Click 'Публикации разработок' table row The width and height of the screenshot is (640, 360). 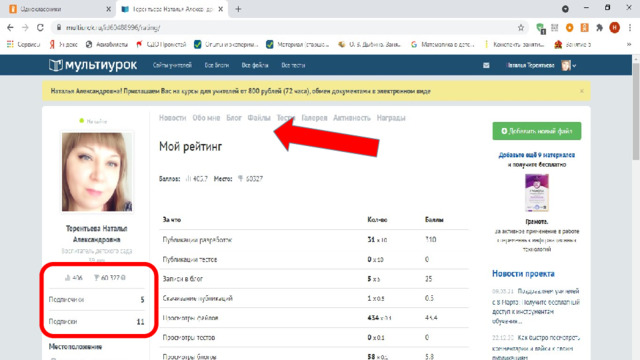313,240
